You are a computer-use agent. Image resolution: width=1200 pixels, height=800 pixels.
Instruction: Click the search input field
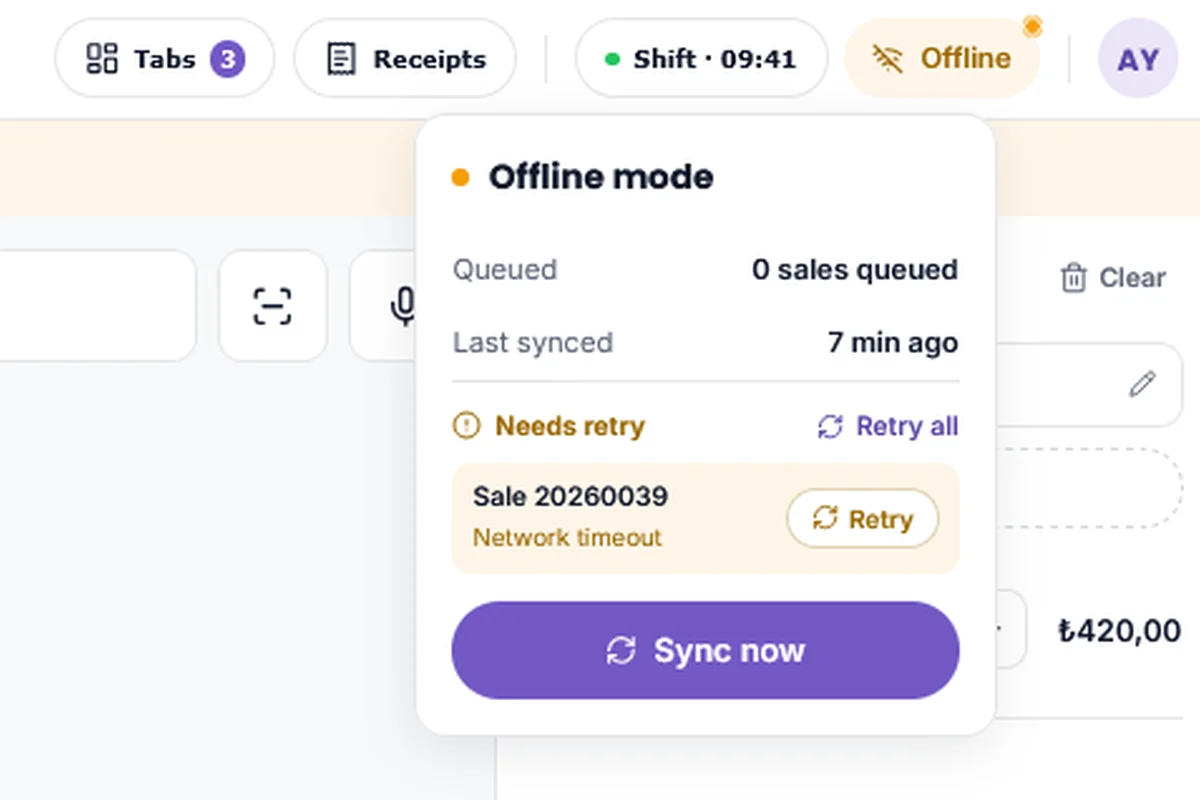97,306
